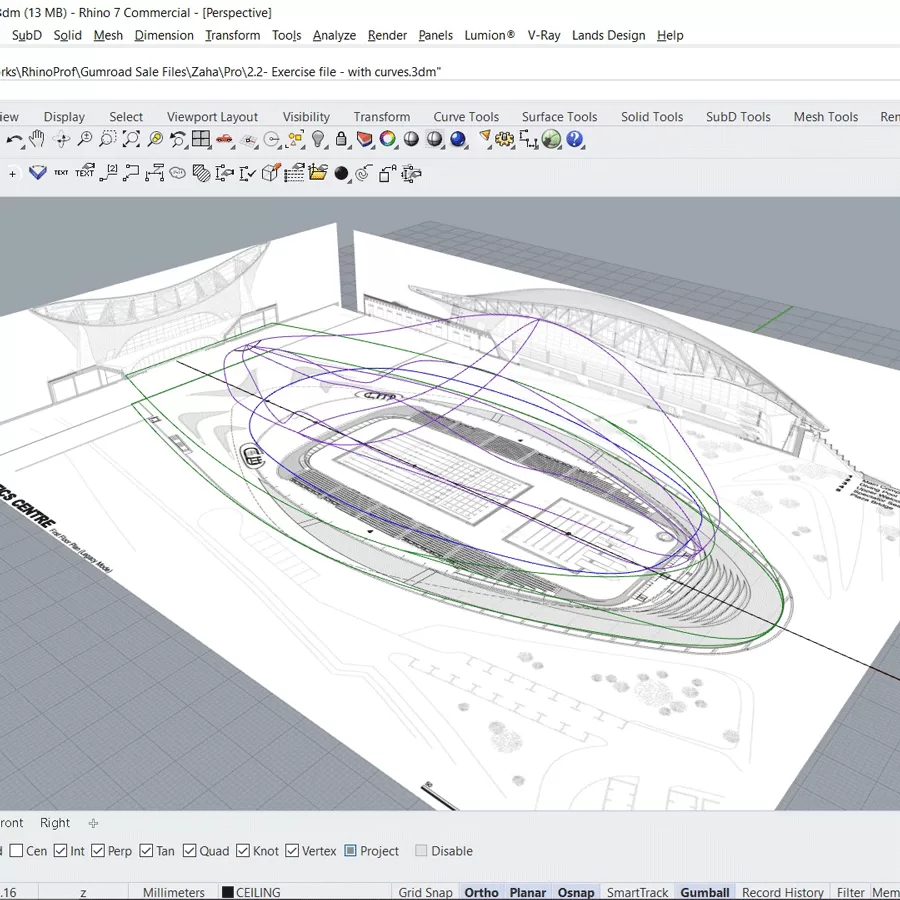This screenshot has height=900, width=900.
Task: Uncheck the Perp osnap checkbox
Action: (x=98, y=850)
